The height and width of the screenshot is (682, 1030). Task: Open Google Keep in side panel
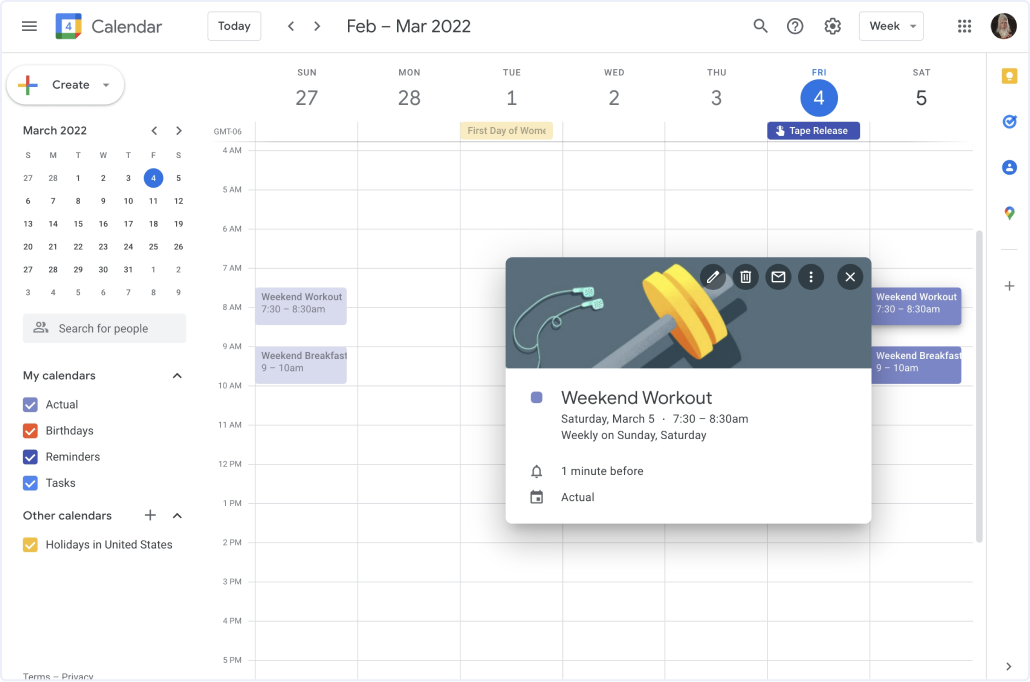tap(1009, 76)
